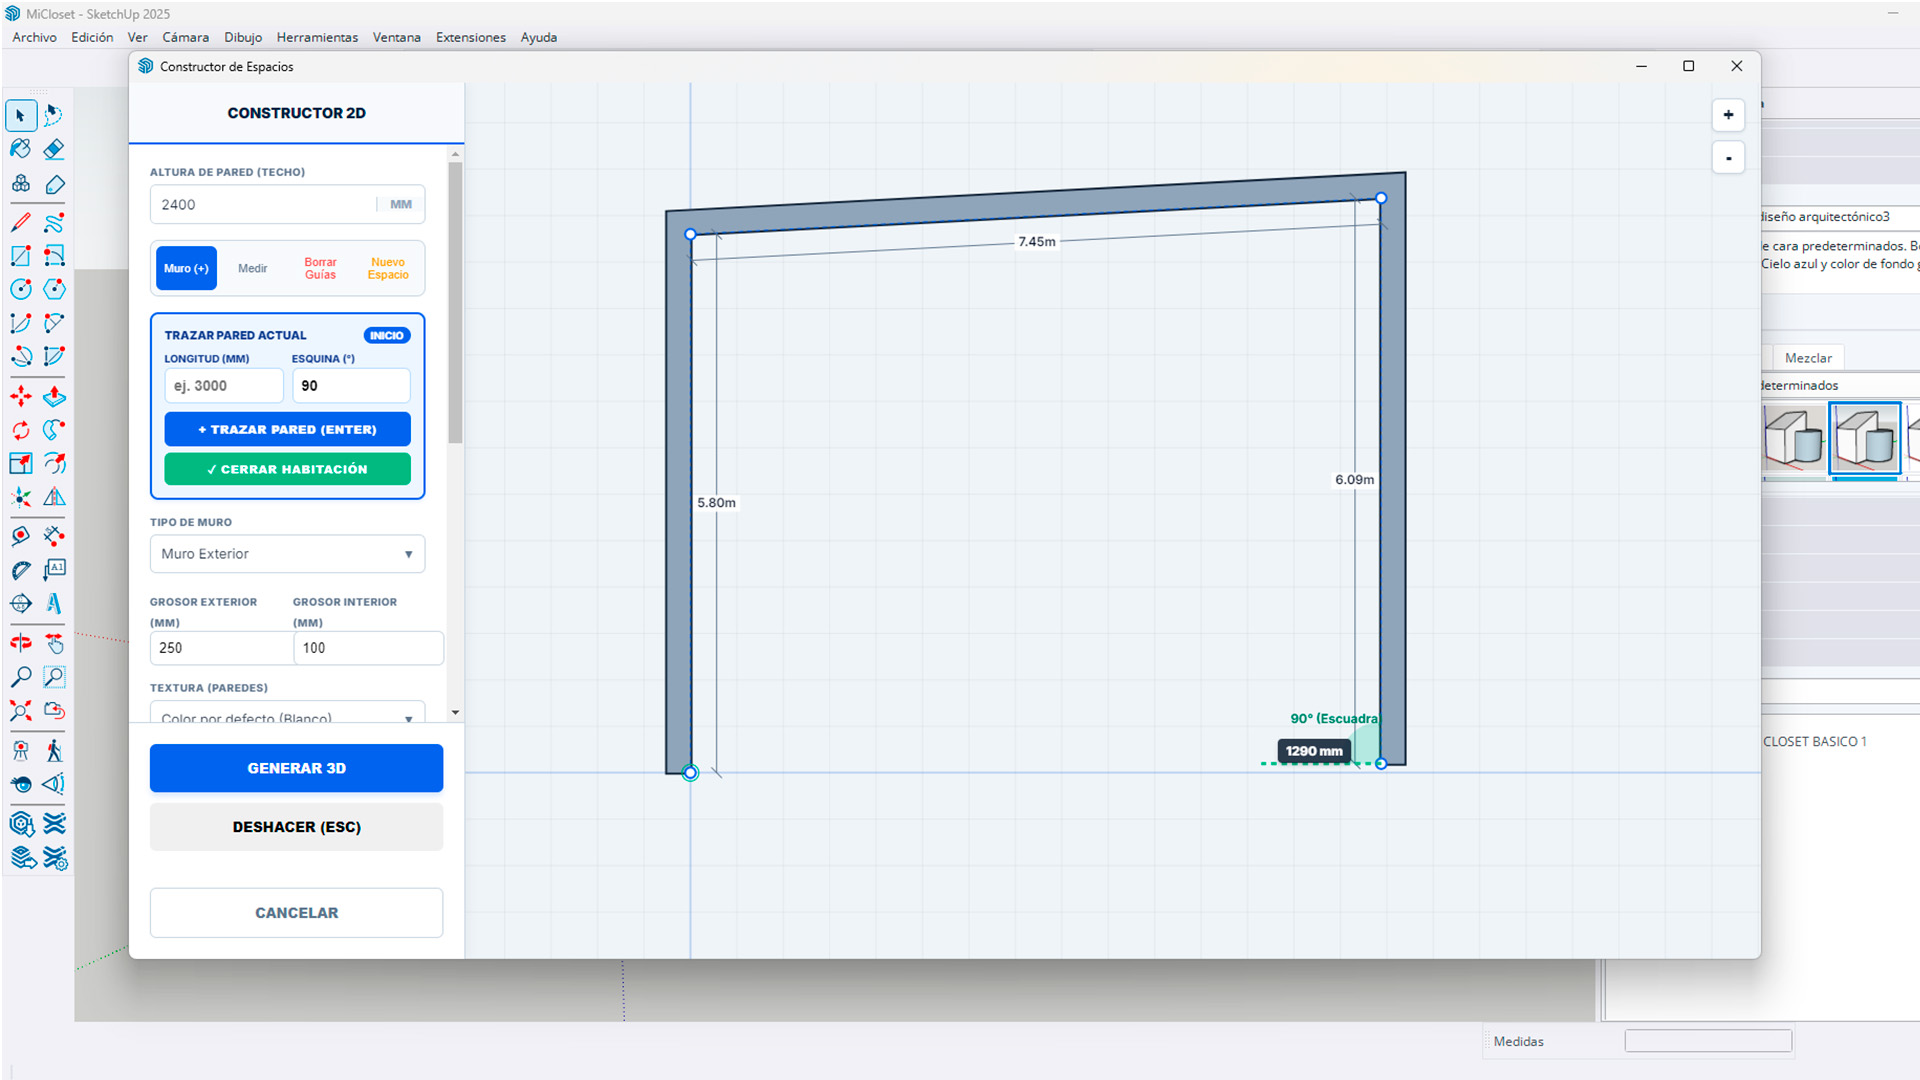Choose the Walk tool

pos(54,750)
